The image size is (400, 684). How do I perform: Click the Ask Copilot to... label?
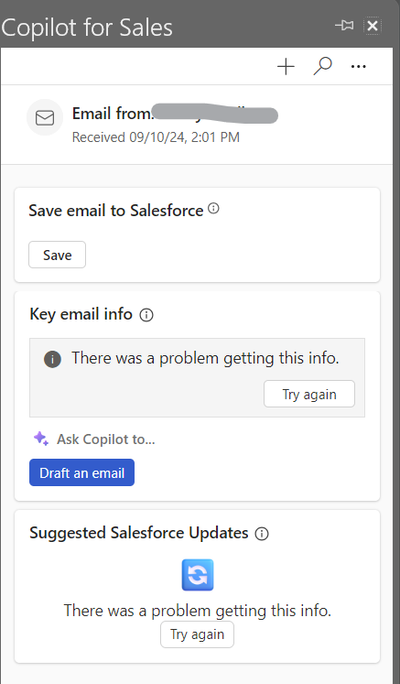pyautogui.click(x=106, y=439)
